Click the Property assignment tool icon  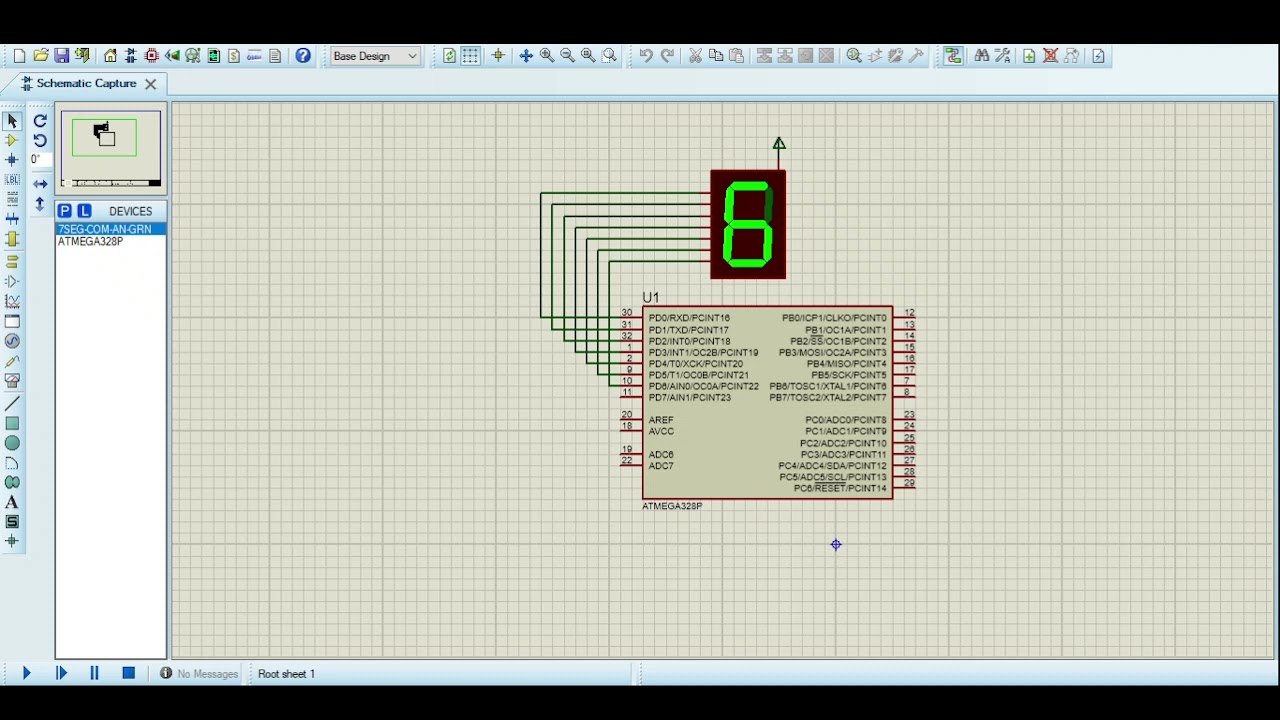pos(1002,56)
